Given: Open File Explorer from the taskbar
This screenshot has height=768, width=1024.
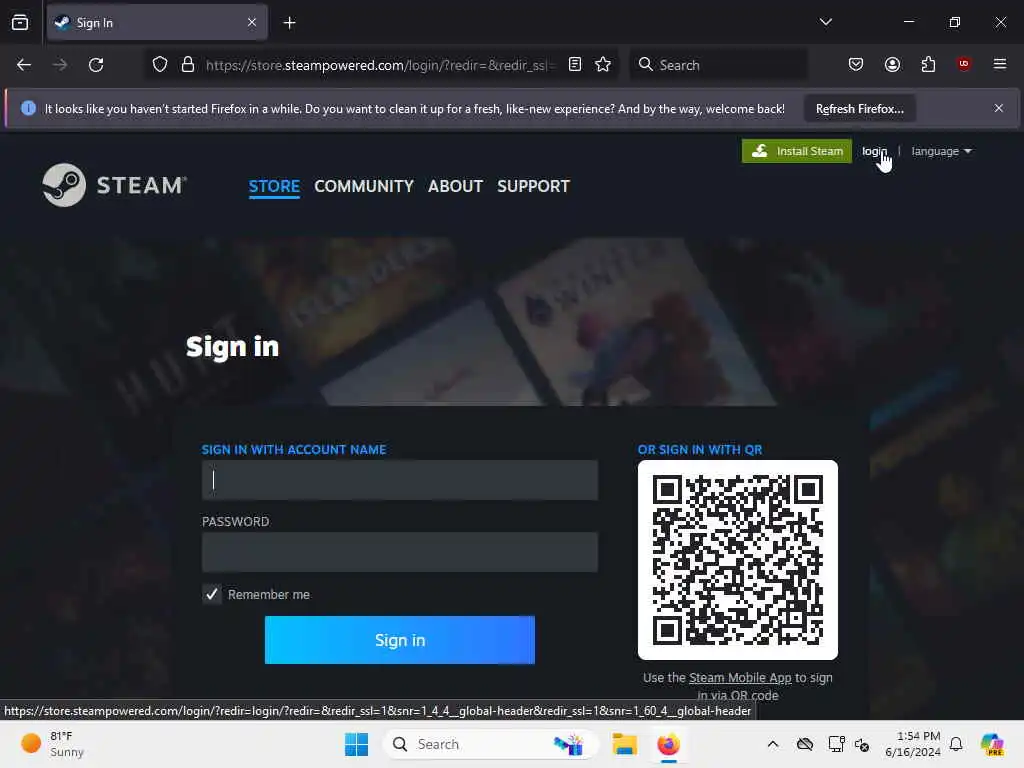Looking at the screenshot, I should 624,744.
